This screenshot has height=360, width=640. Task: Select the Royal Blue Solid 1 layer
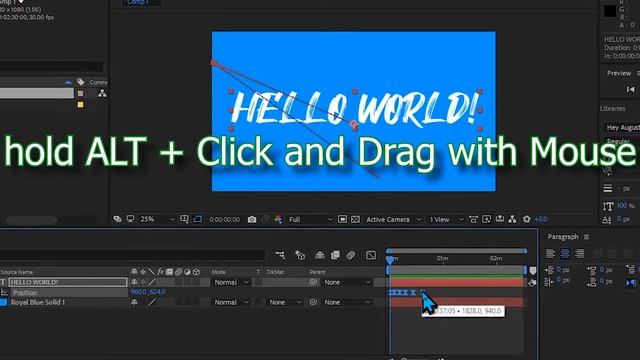(x=38, y=302)
